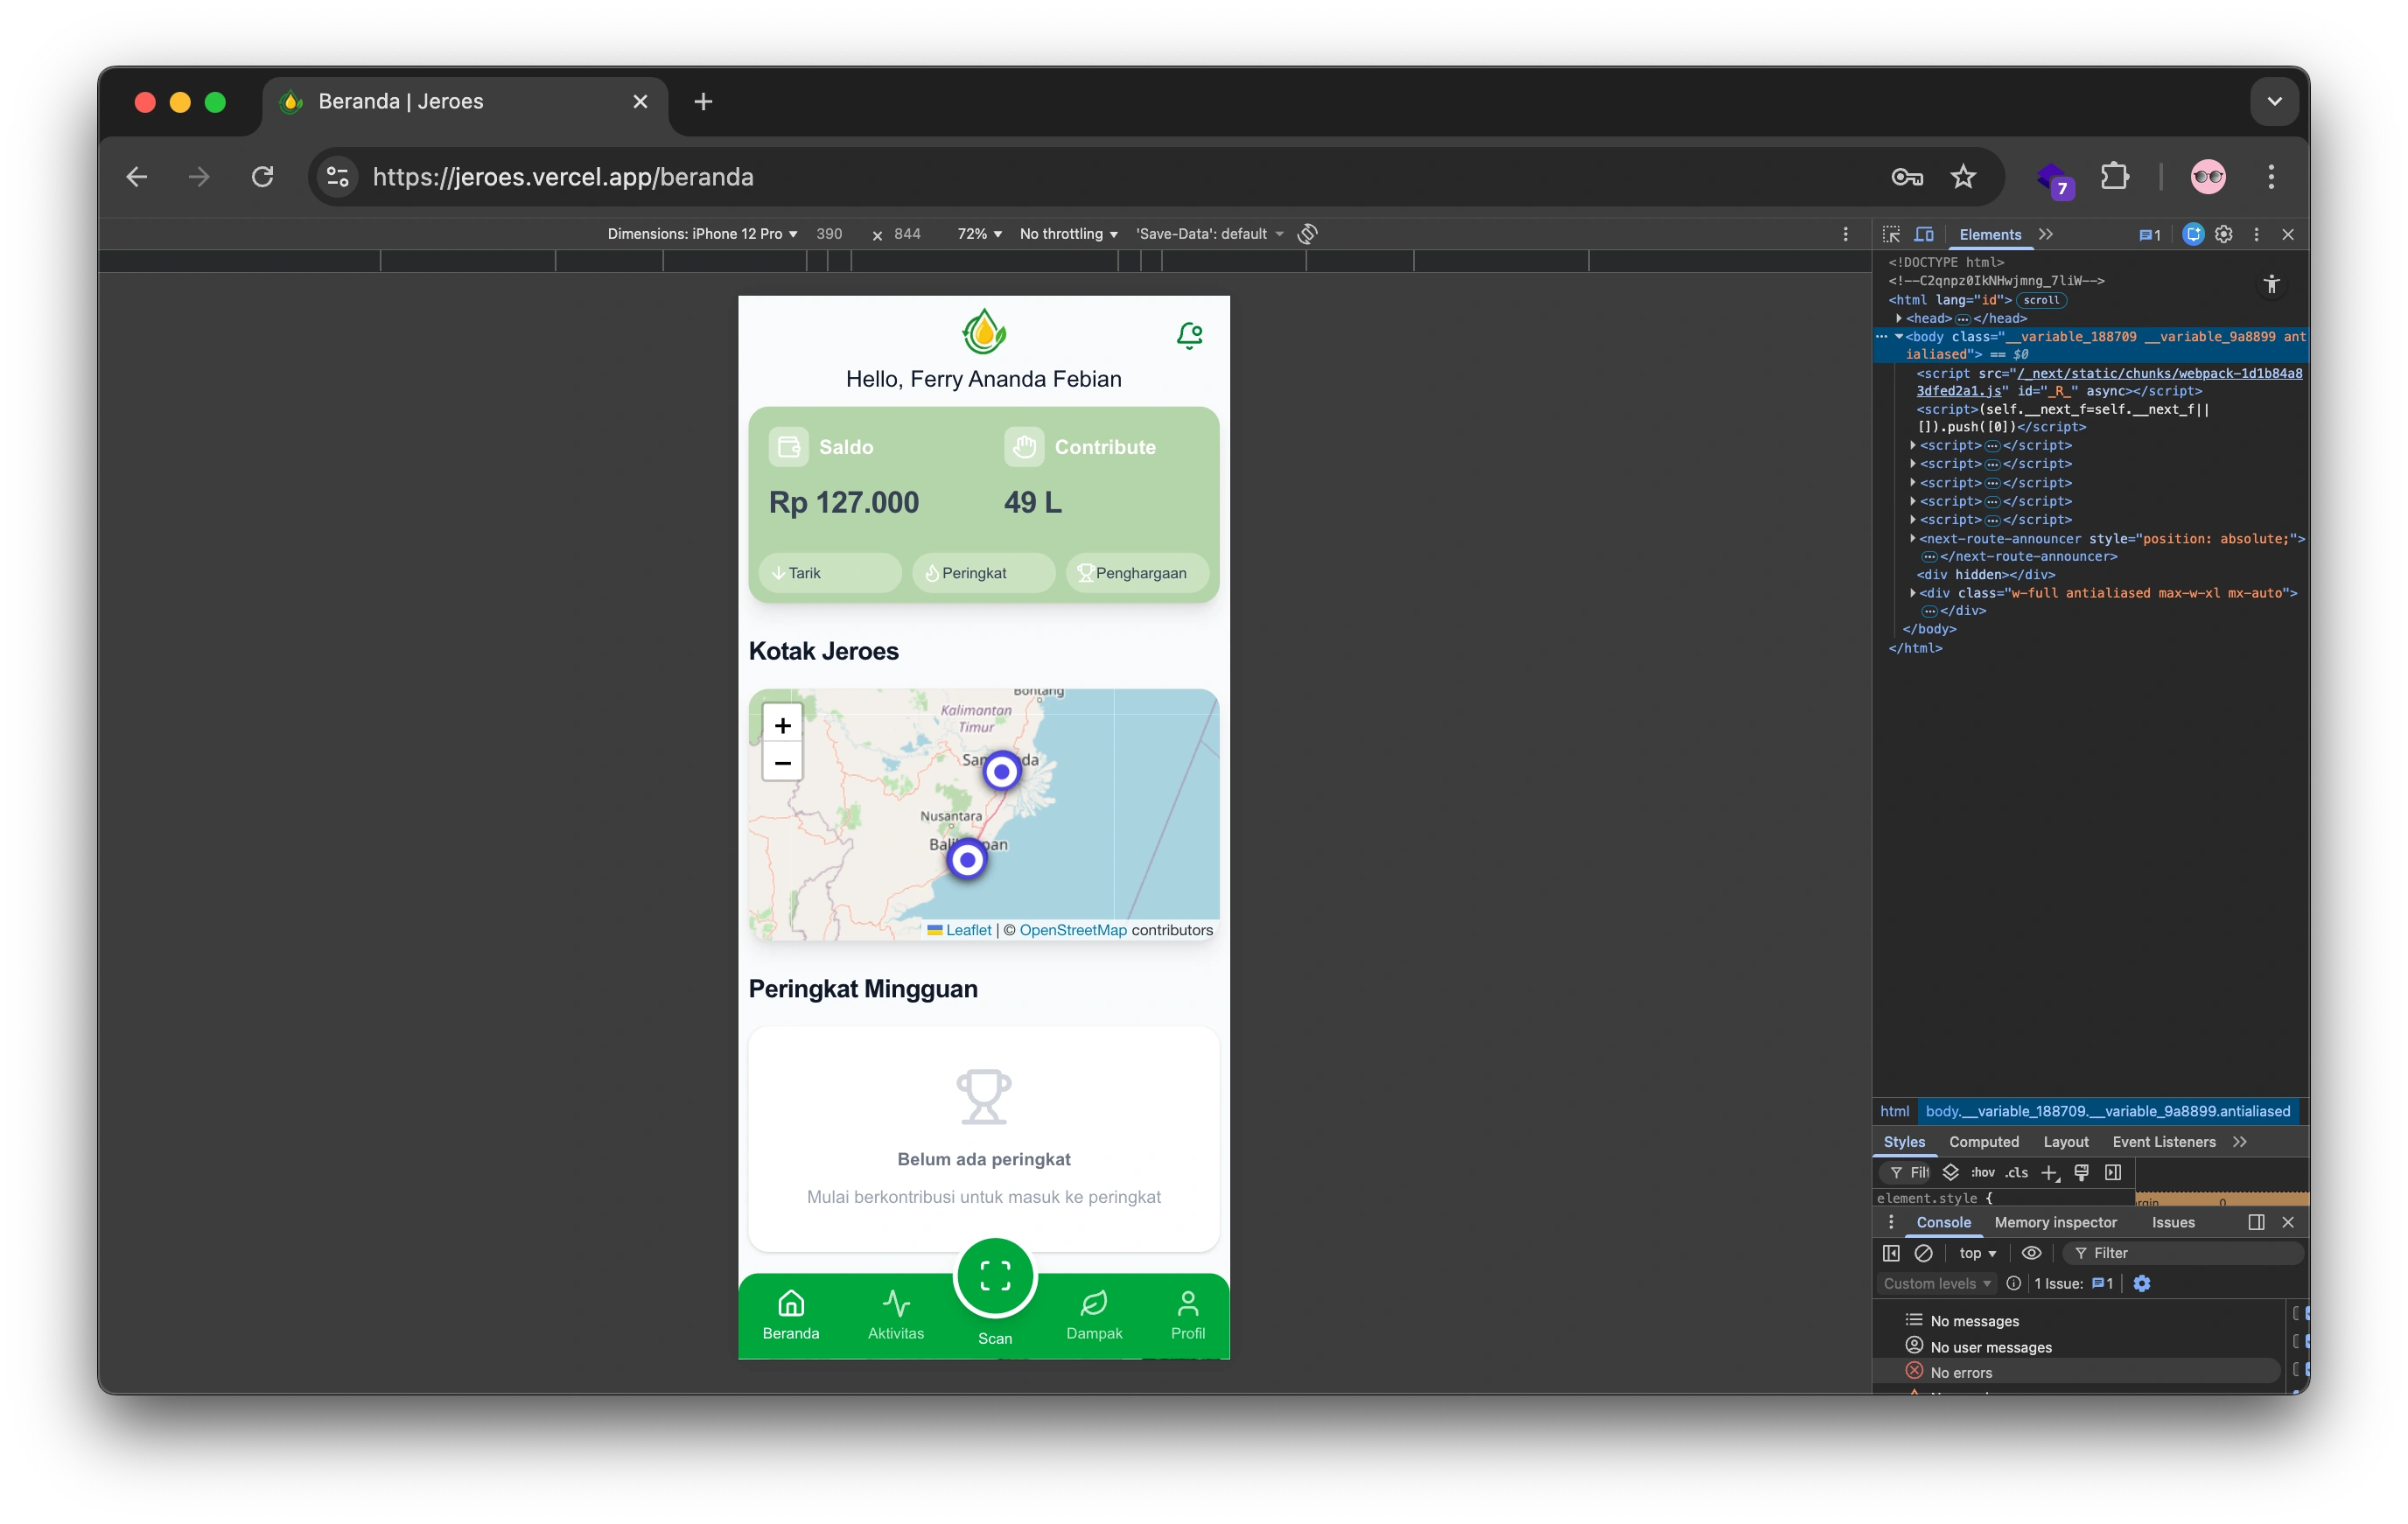The image size is (2408, 1524).
Task: Open the No throttling dropdown
Action: tap(1067, 234)
